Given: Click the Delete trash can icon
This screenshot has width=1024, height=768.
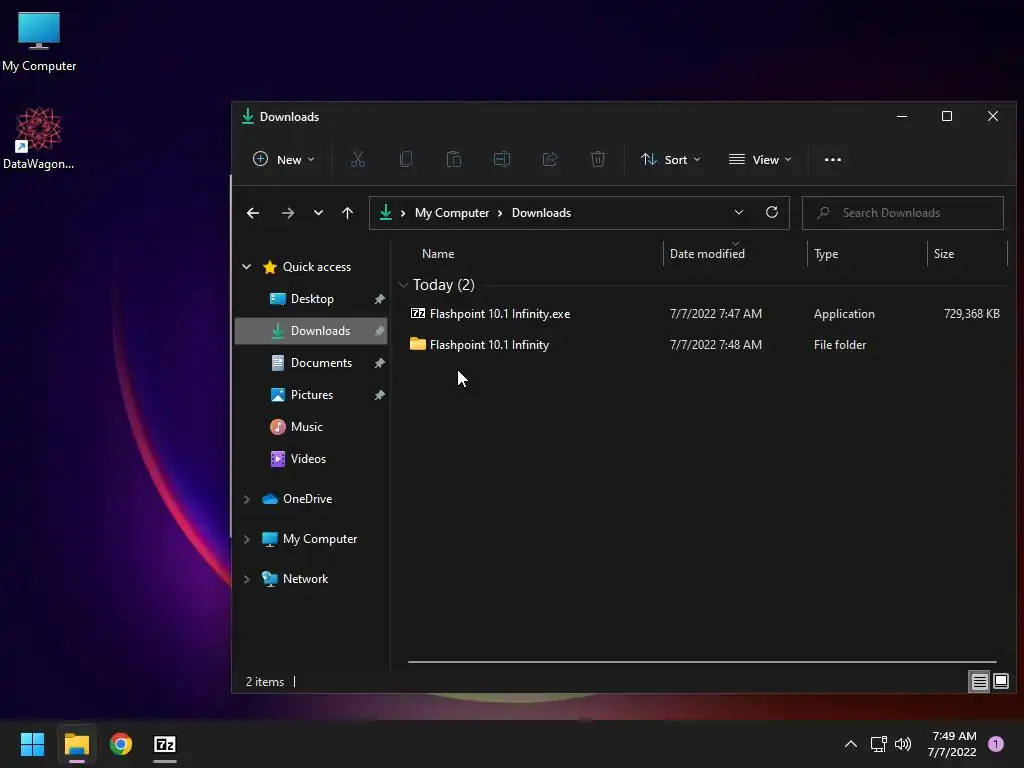Looking at the screenshot, I should pyautogui.click(x=598, y=159).
